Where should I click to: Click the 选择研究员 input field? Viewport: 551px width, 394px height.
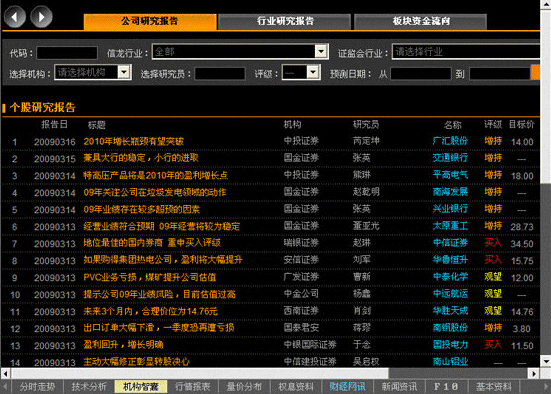pos(220,74)
